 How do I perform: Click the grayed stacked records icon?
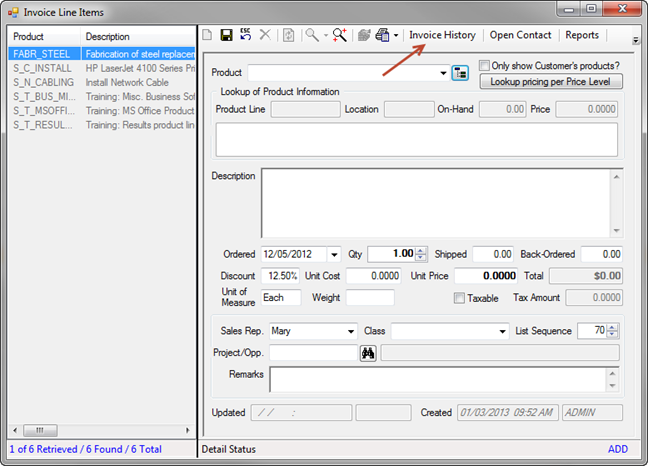pyautogui.click(x=364, y=35)
